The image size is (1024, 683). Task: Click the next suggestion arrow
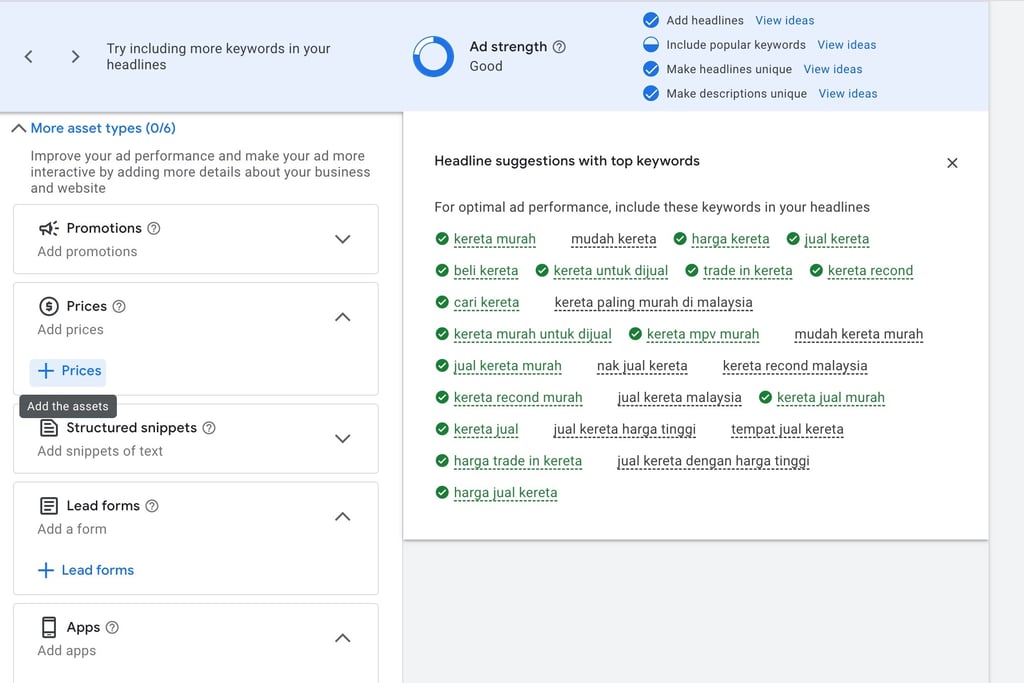point(75,57)
